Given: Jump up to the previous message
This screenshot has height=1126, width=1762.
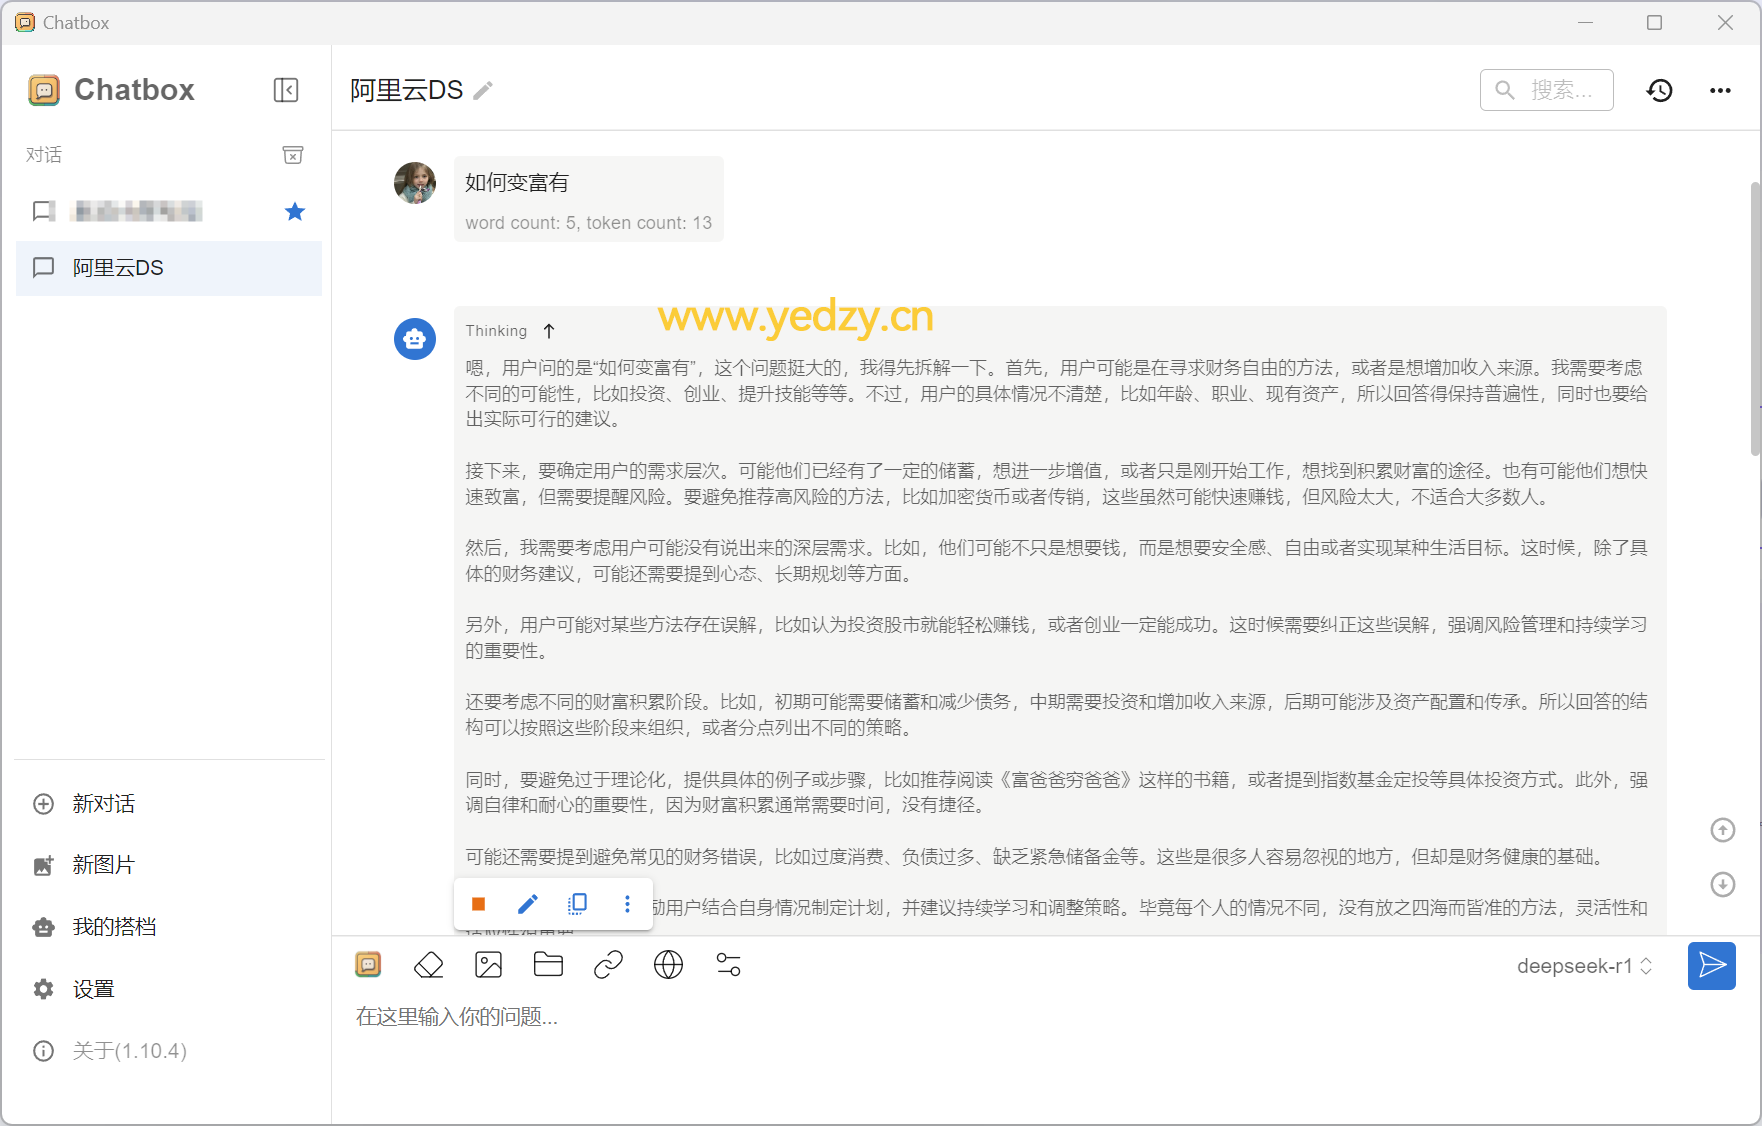Looking at the screenshot, I should tap(1722, 830).
